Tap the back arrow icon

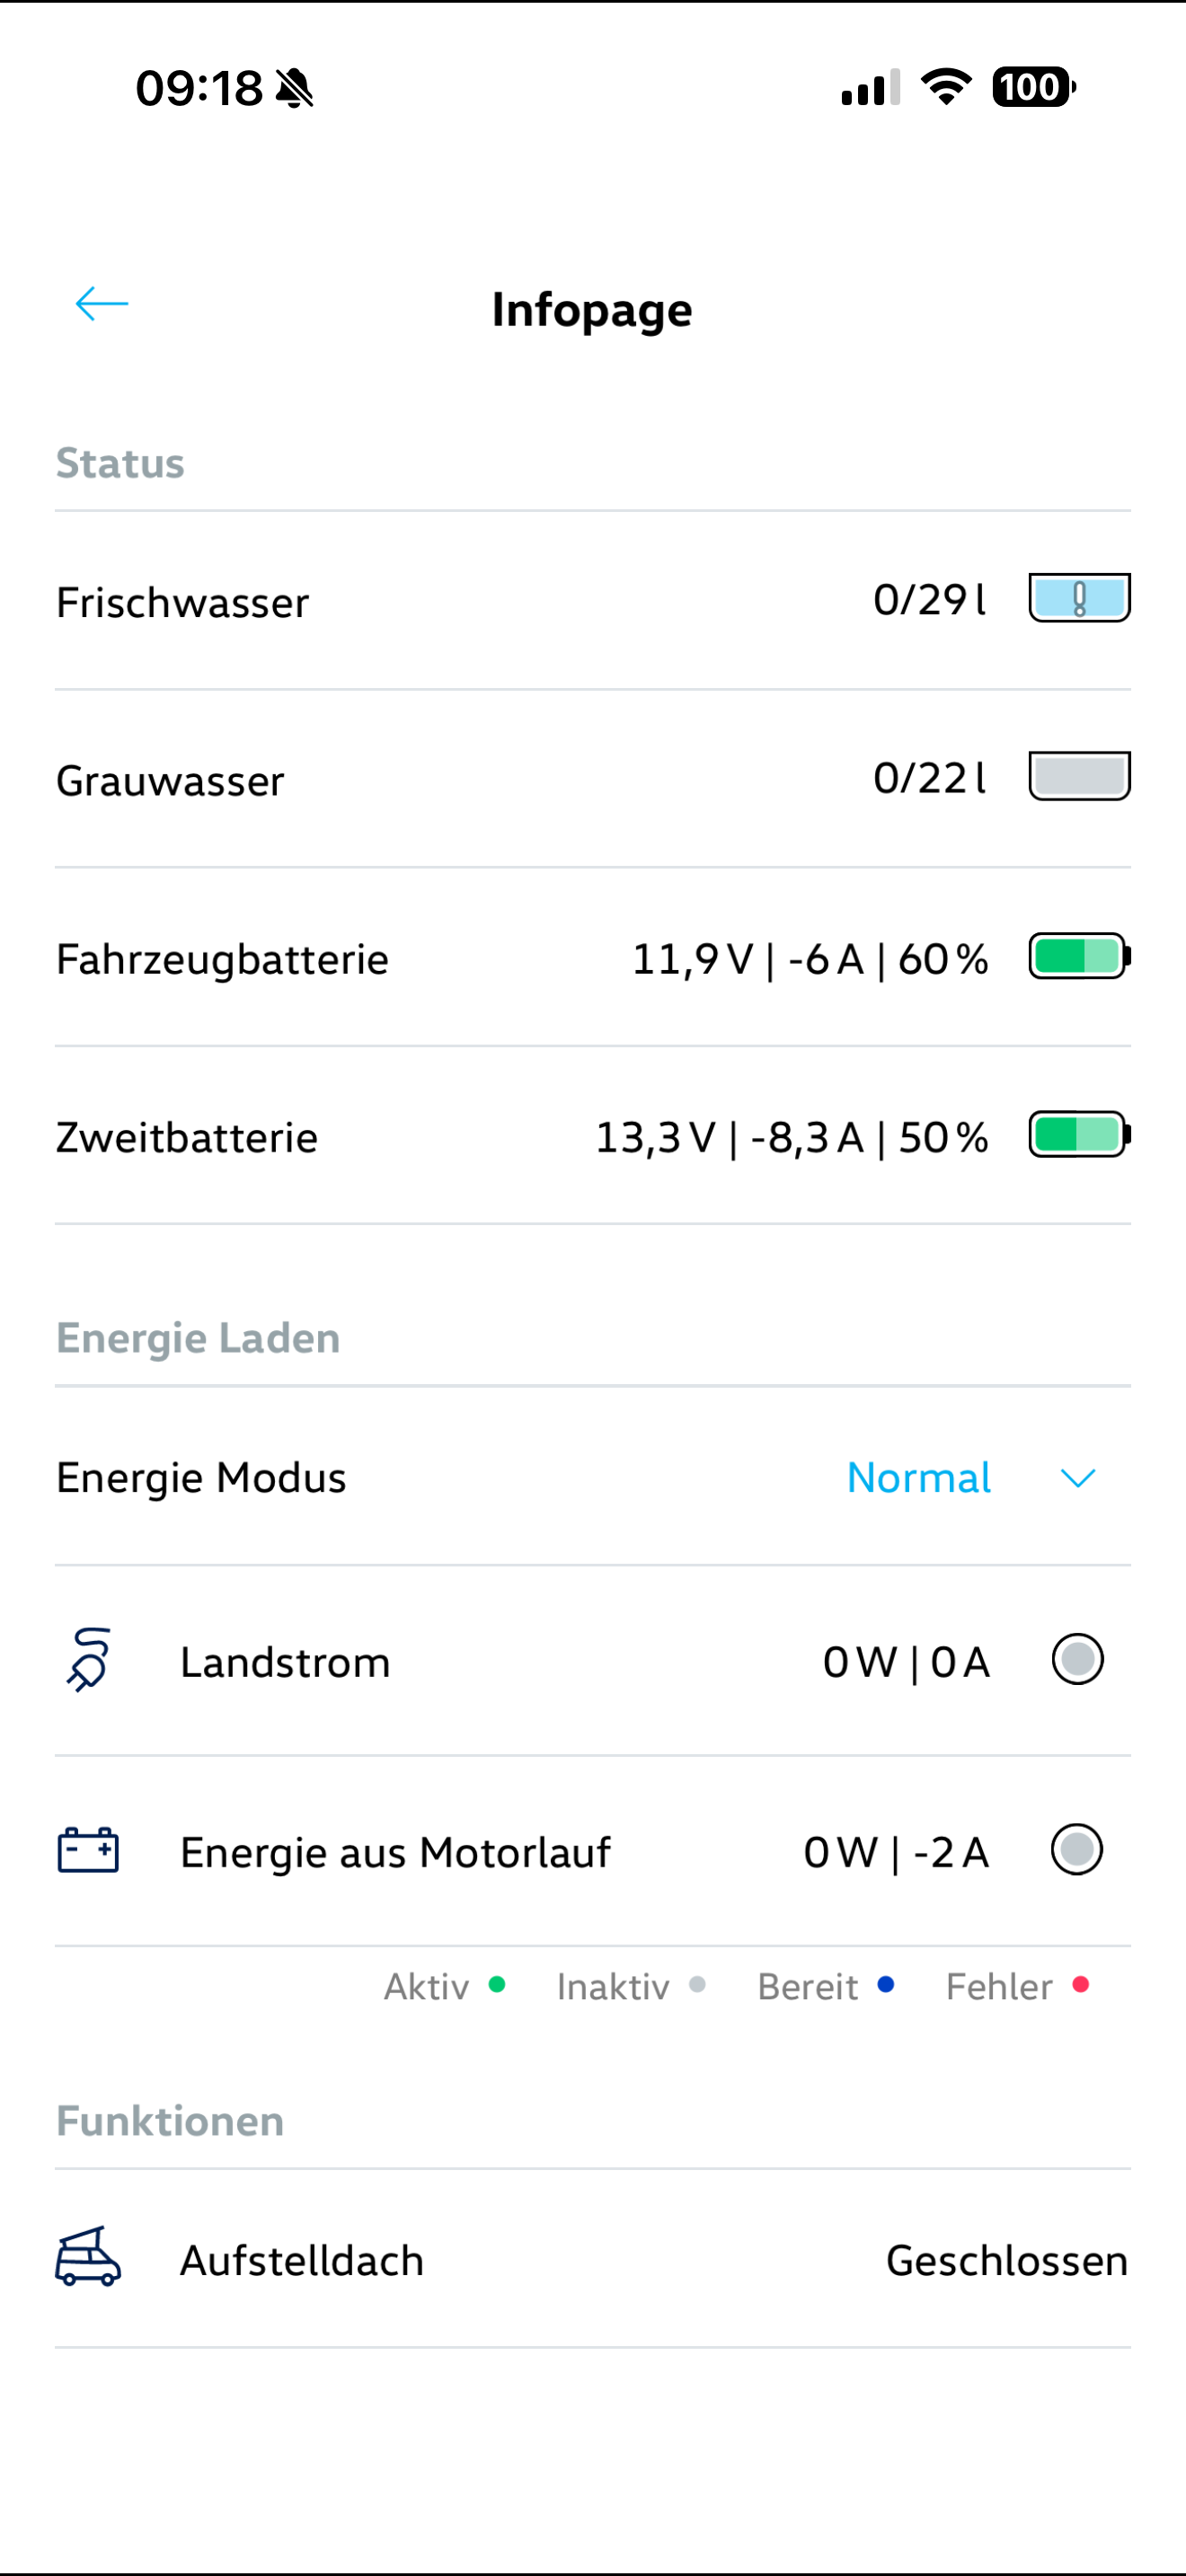tap(102, 304)
